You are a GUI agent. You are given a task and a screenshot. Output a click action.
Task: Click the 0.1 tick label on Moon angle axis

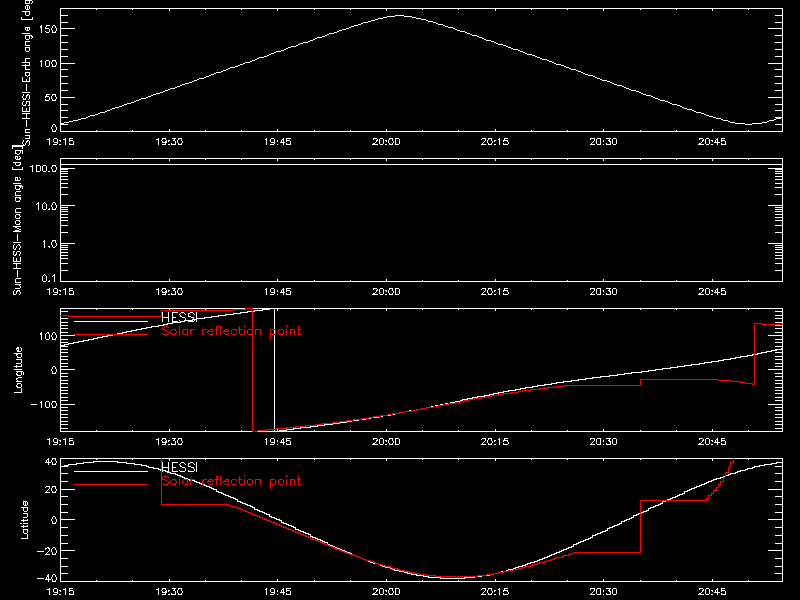click(x=49, y=278)
